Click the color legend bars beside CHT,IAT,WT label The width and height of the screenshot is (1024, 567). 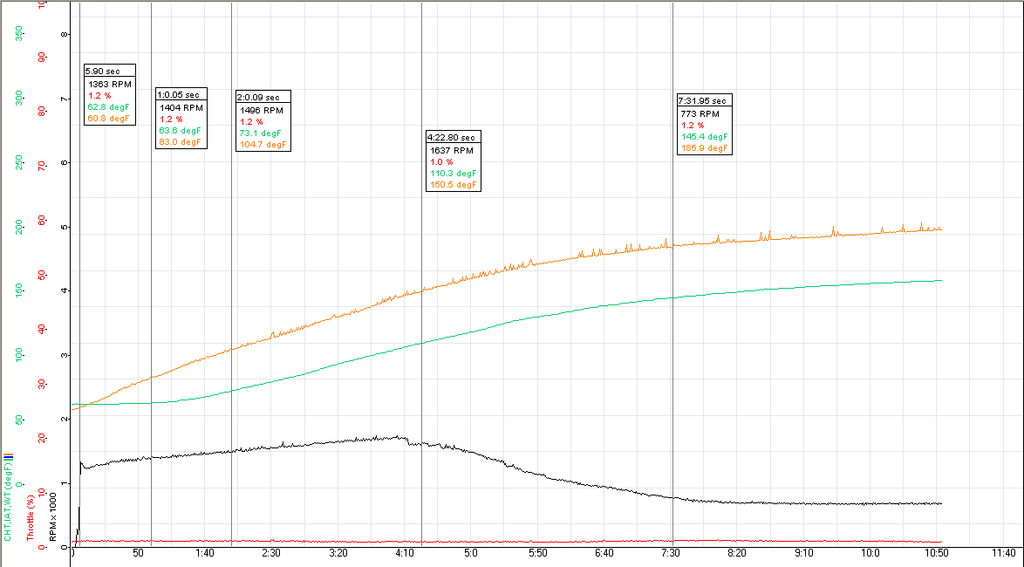point(8,455)
